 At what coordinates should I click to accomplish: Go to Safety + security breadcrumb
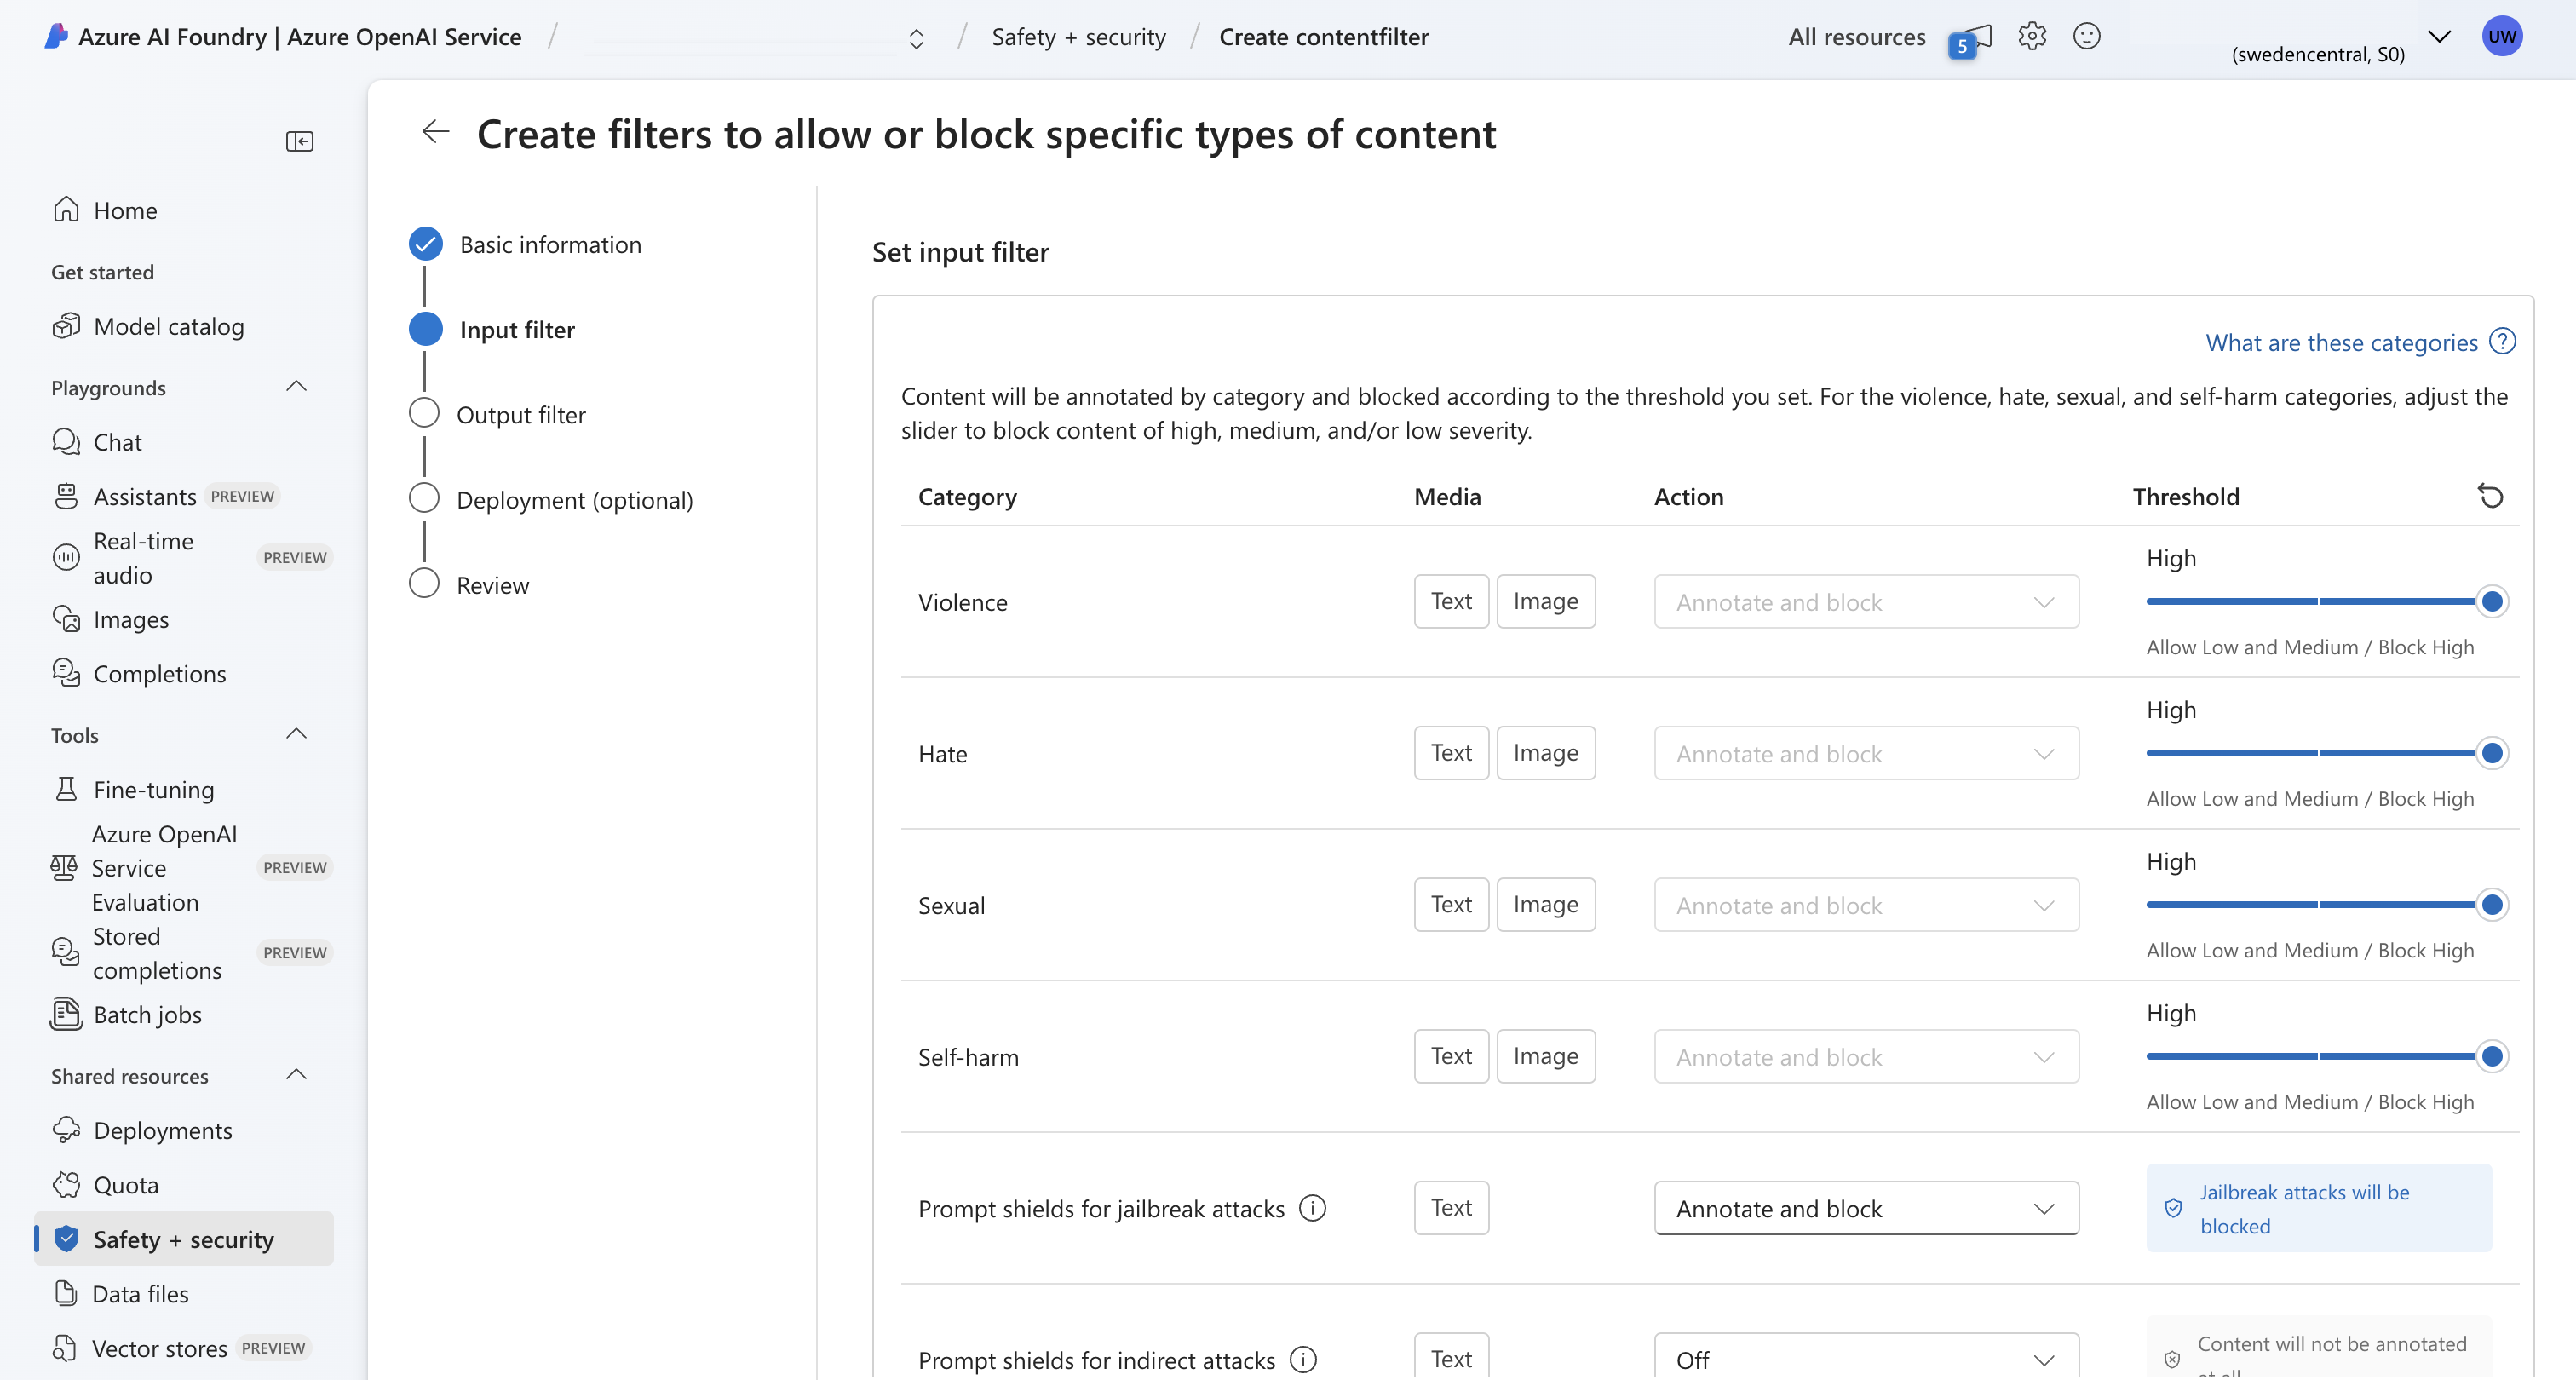tap(1078, 36)
